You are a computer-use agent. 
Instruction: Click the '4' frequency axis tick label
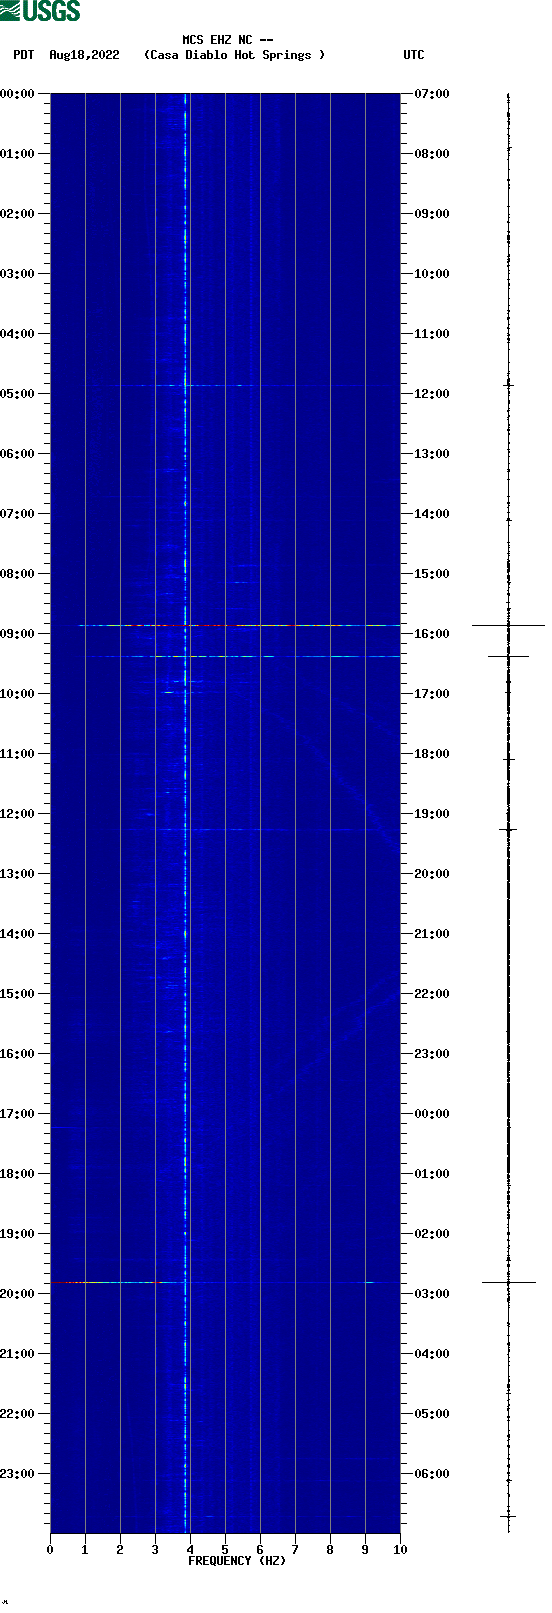[190, 1550]
